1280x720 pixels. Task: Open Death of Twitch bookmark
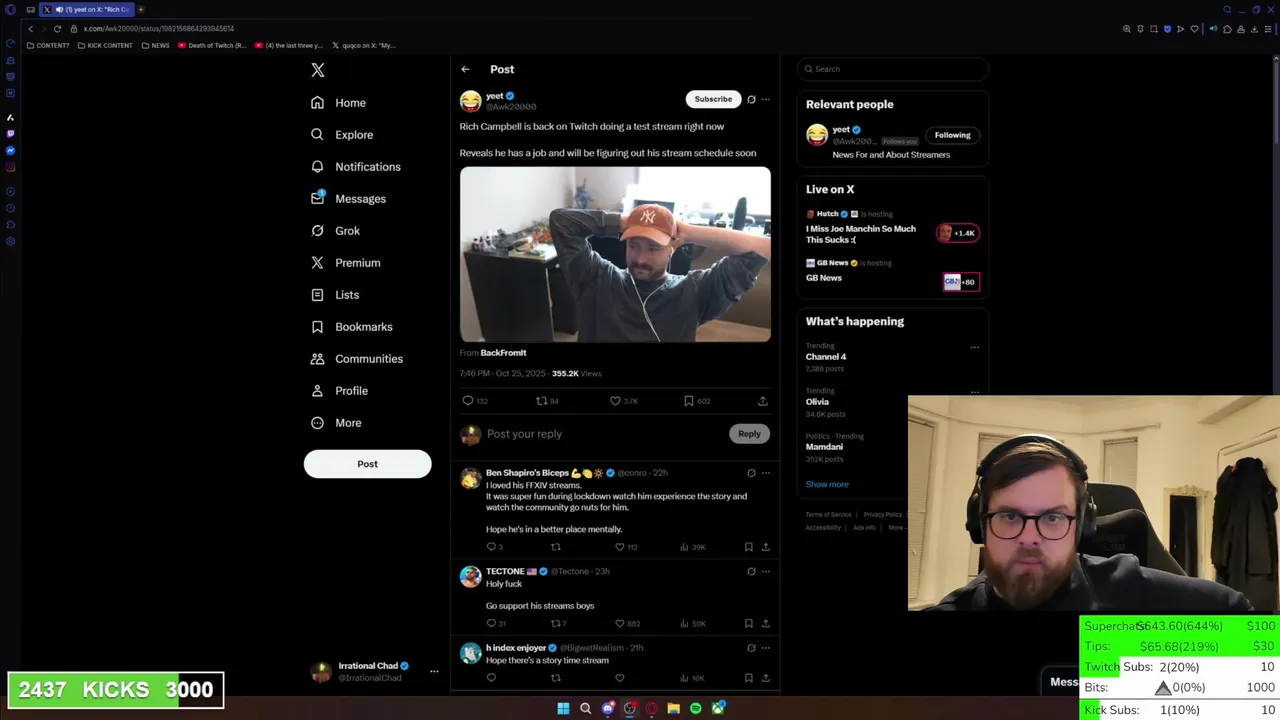coord(212,45)
